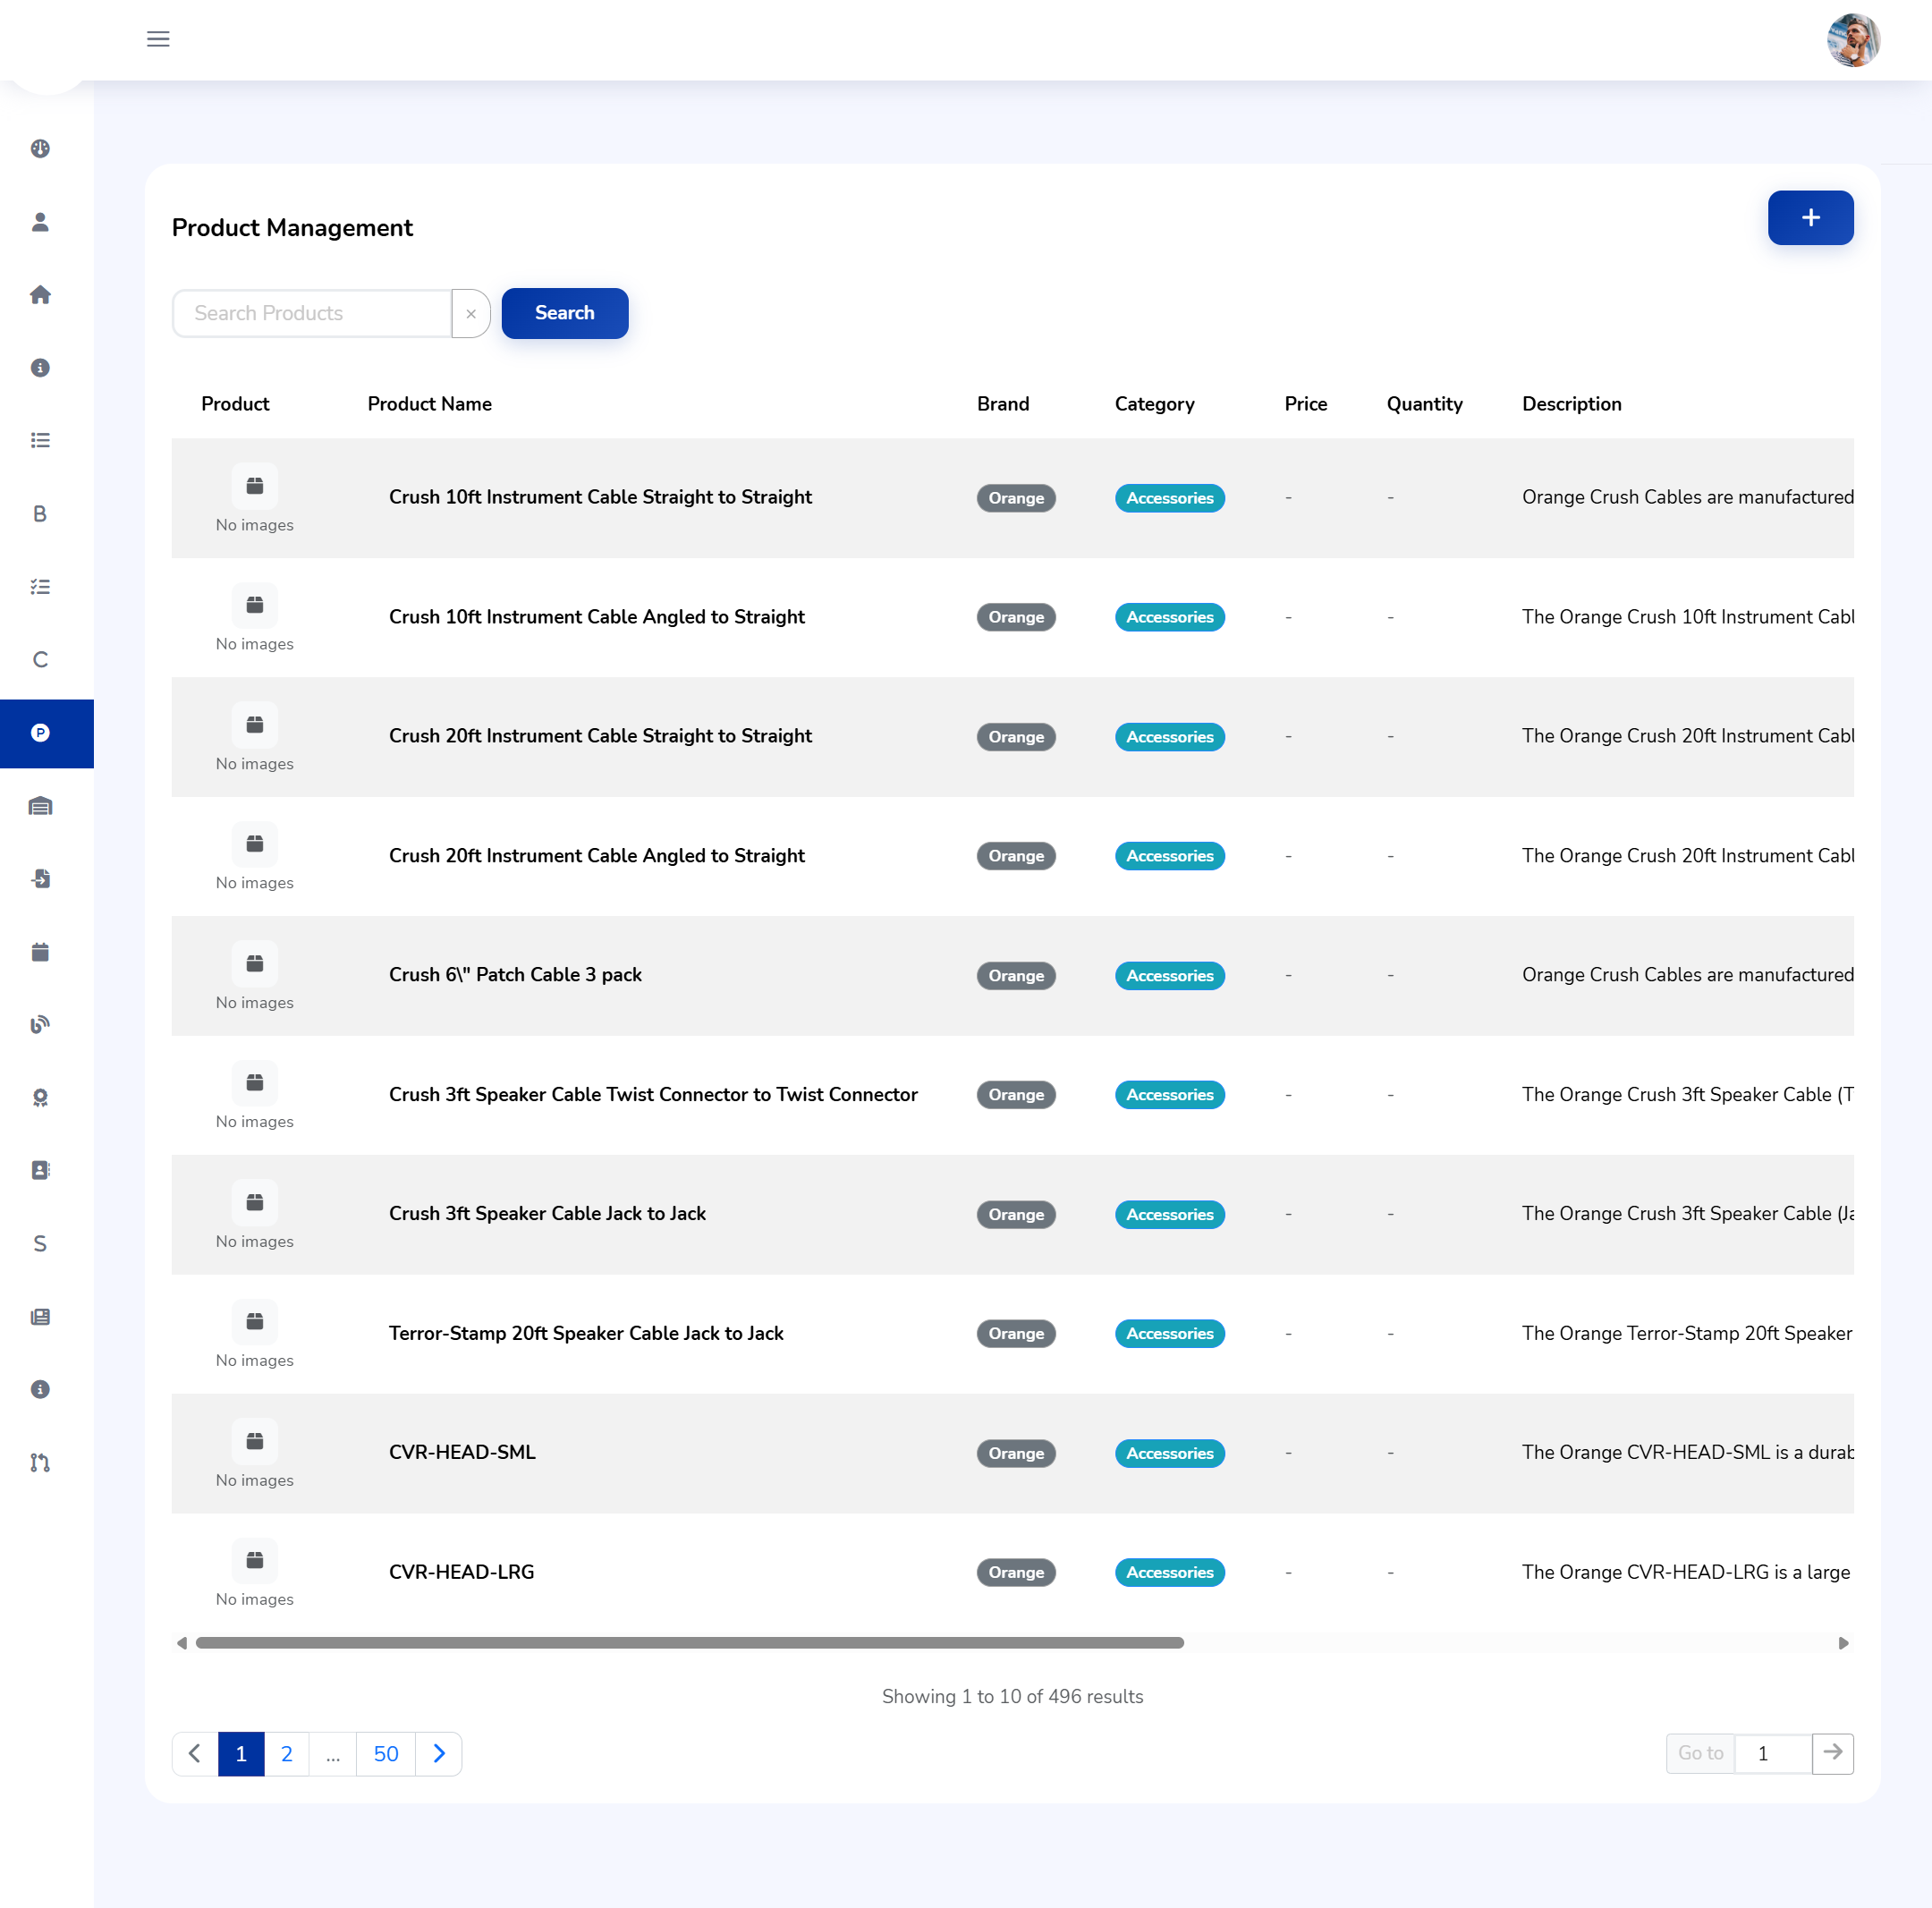Click the horizontal table scrollbar thumb
Image resolution: width=1932 pixels, height=1908 pixels.
690,1643
